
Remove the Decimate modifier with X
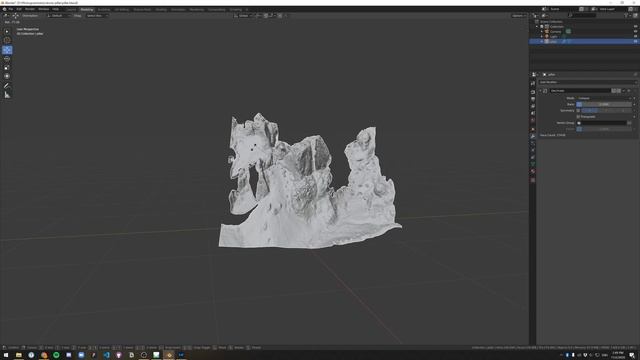point(629,91)
